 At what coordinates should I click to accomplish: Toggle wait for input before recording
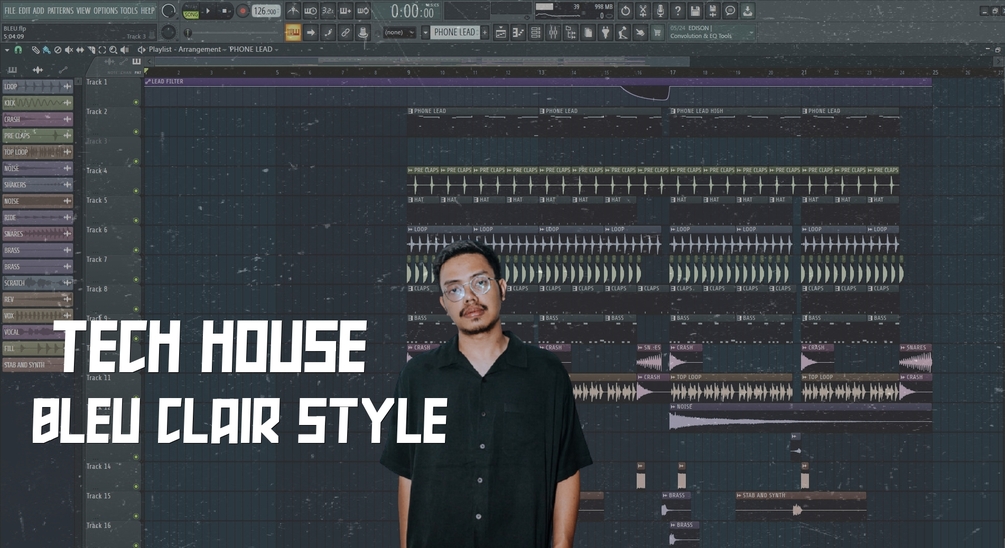coord(310,11)
